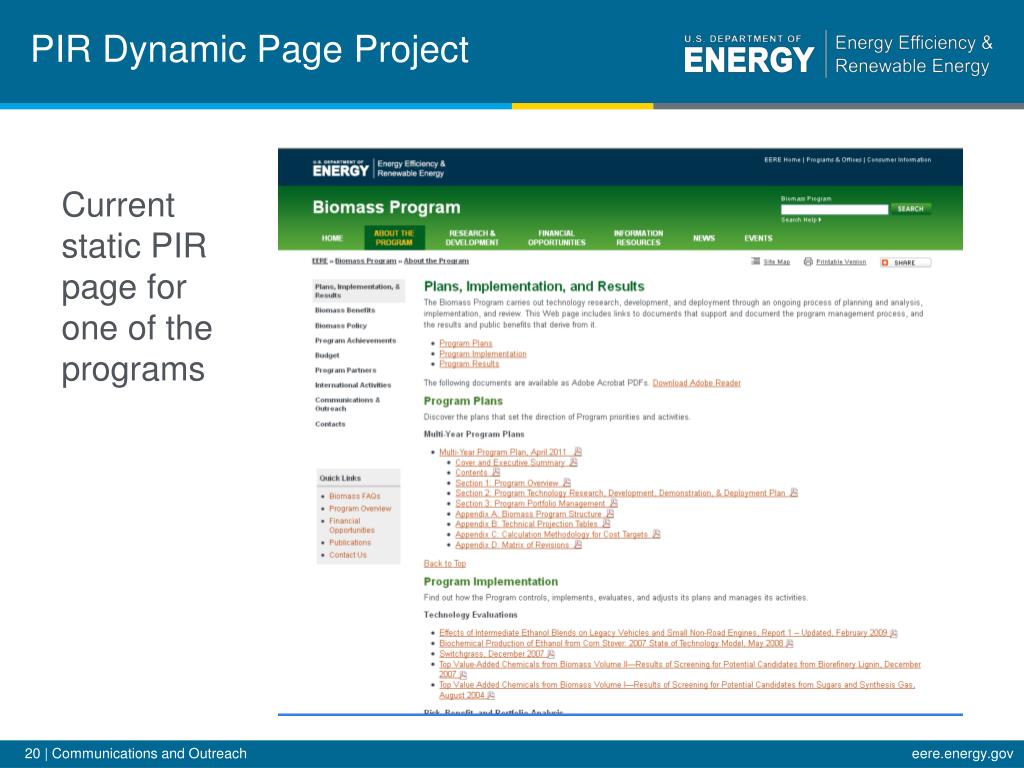Click the PDF icon beside Multi-Year Program Plan, April 2011
Viewport: 1024px width, 768px height.
(578, 452)
